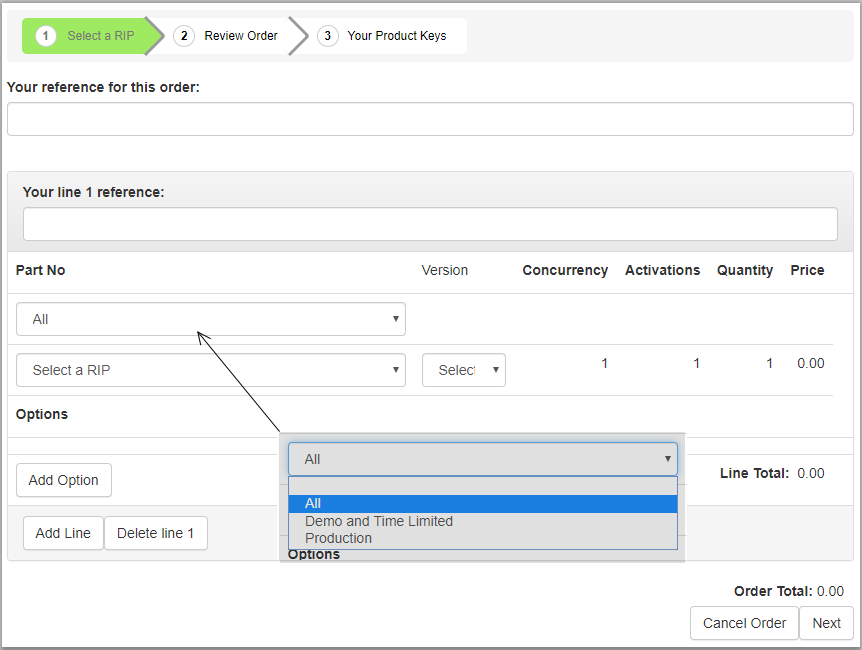Open the All part filter dropdown
The image size is (862, 650).
click(x=211, y=319)
